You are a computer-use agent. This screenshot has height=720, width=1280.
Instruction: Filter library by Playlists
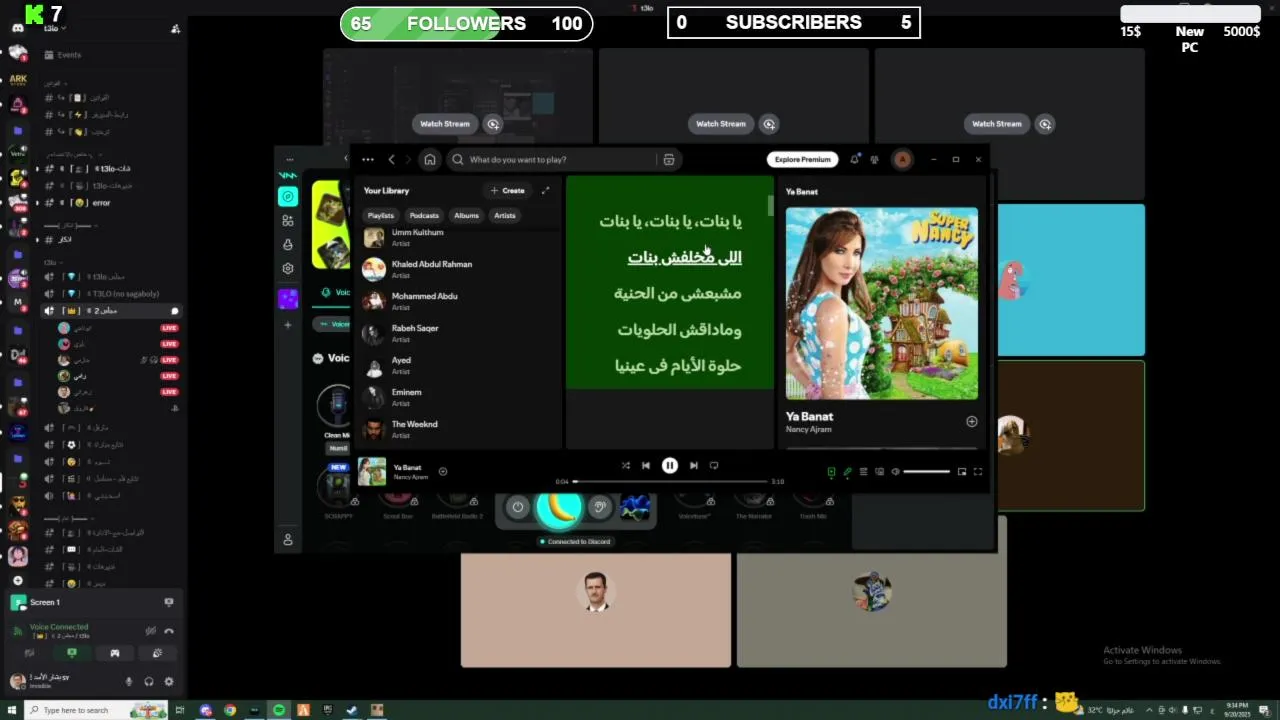point(381,215)
